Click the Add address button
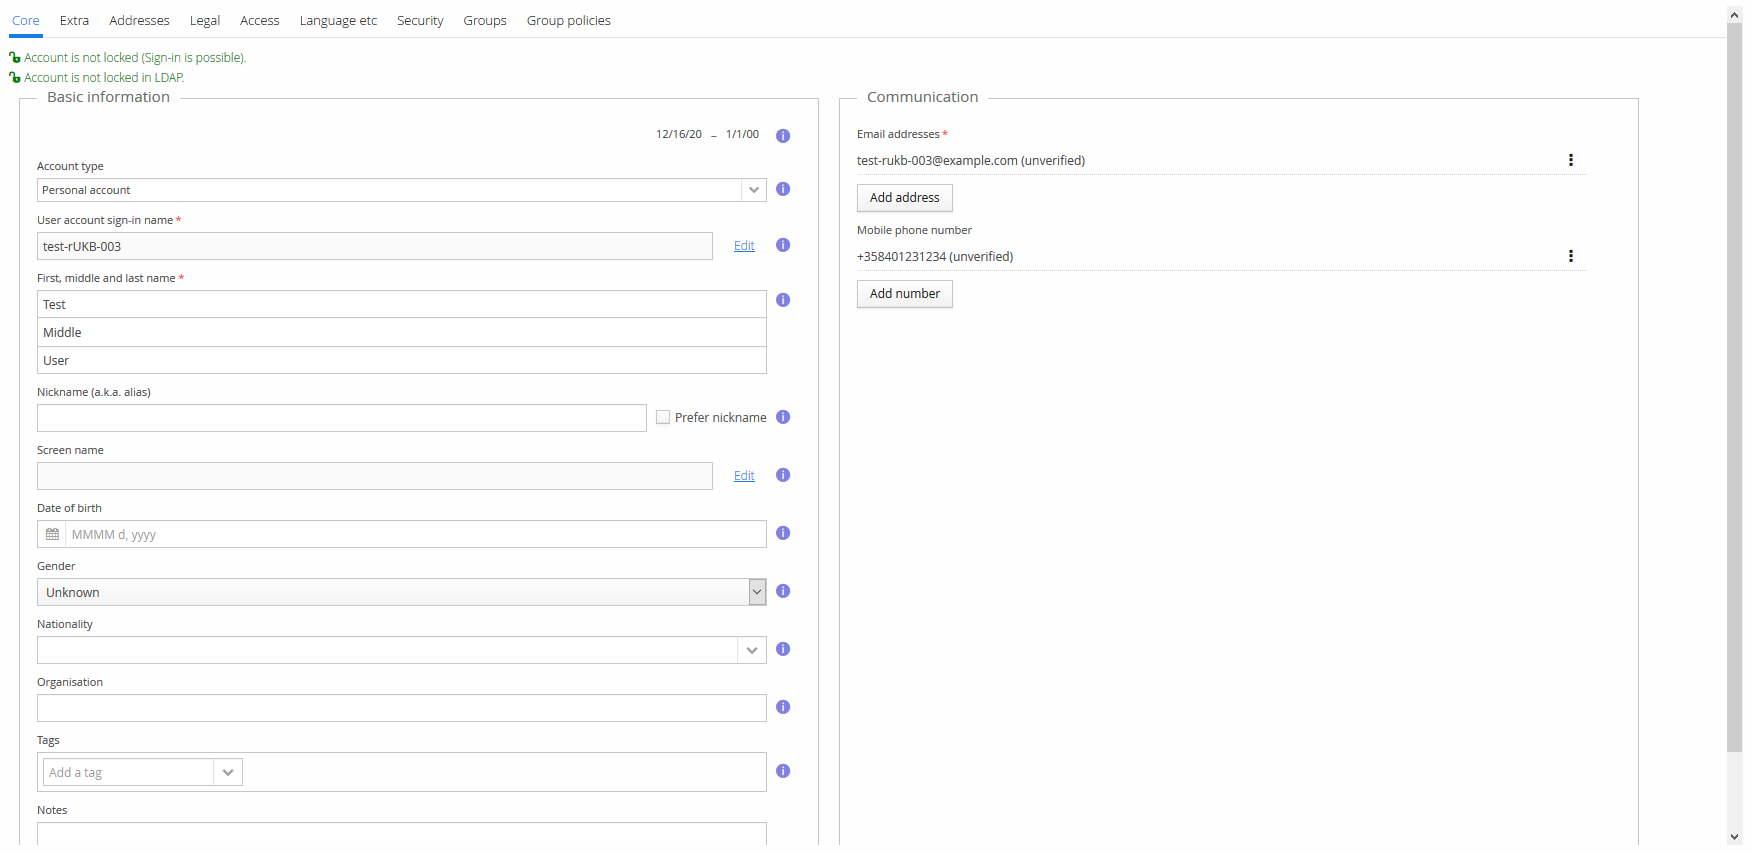 (904, 198)
